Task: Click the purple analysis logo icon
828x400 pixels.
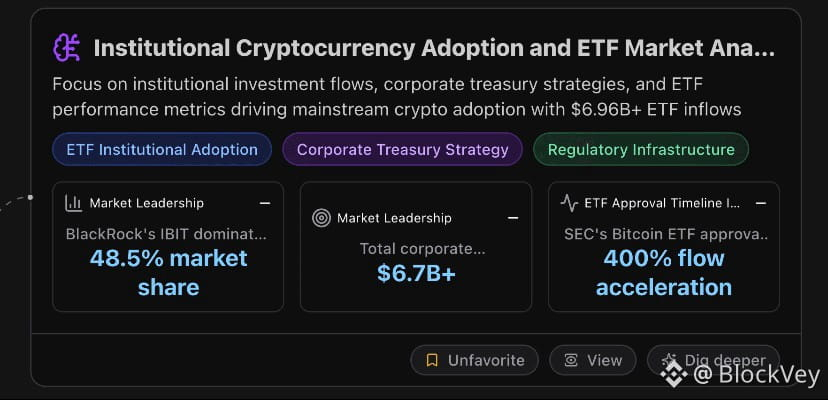Action: (67, 47)
